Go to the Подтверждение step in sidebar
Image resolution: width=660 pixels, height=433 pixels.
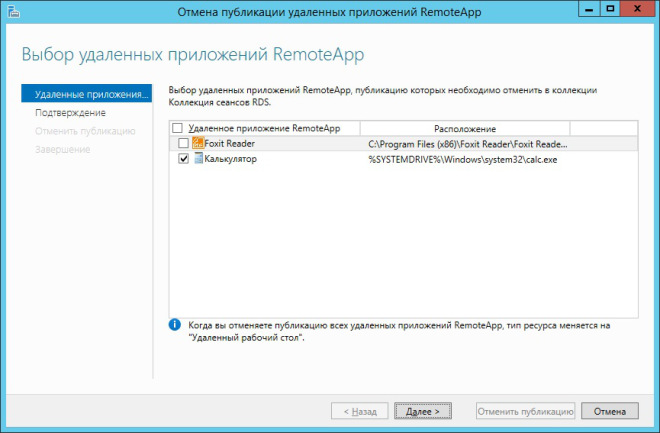[70, 113]
